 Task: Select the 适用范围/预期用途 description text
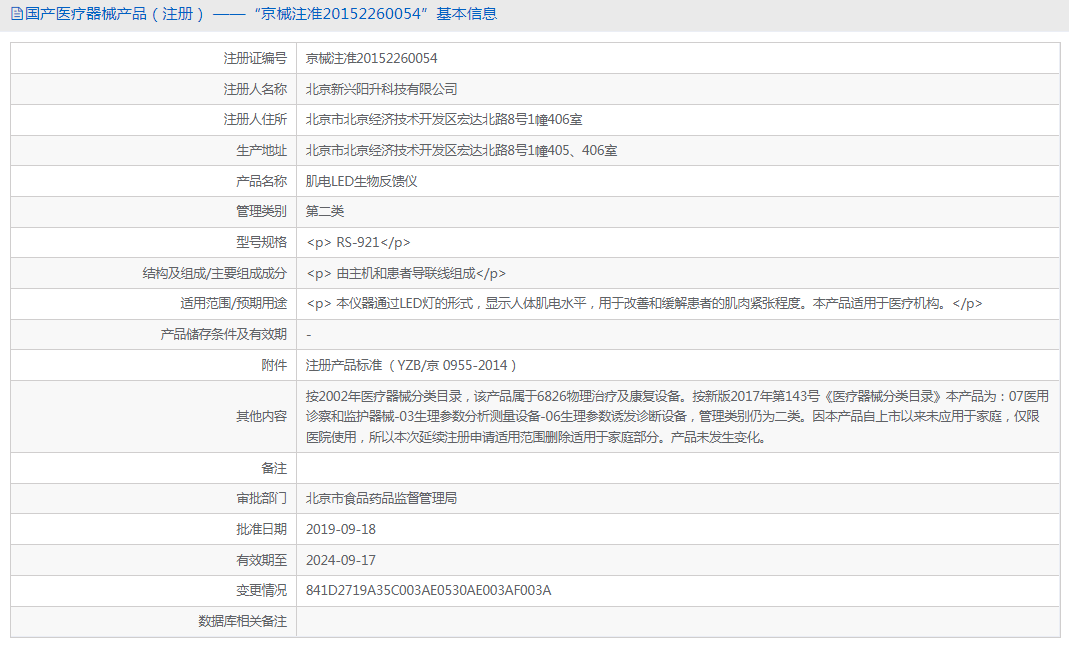pos(643,303)
